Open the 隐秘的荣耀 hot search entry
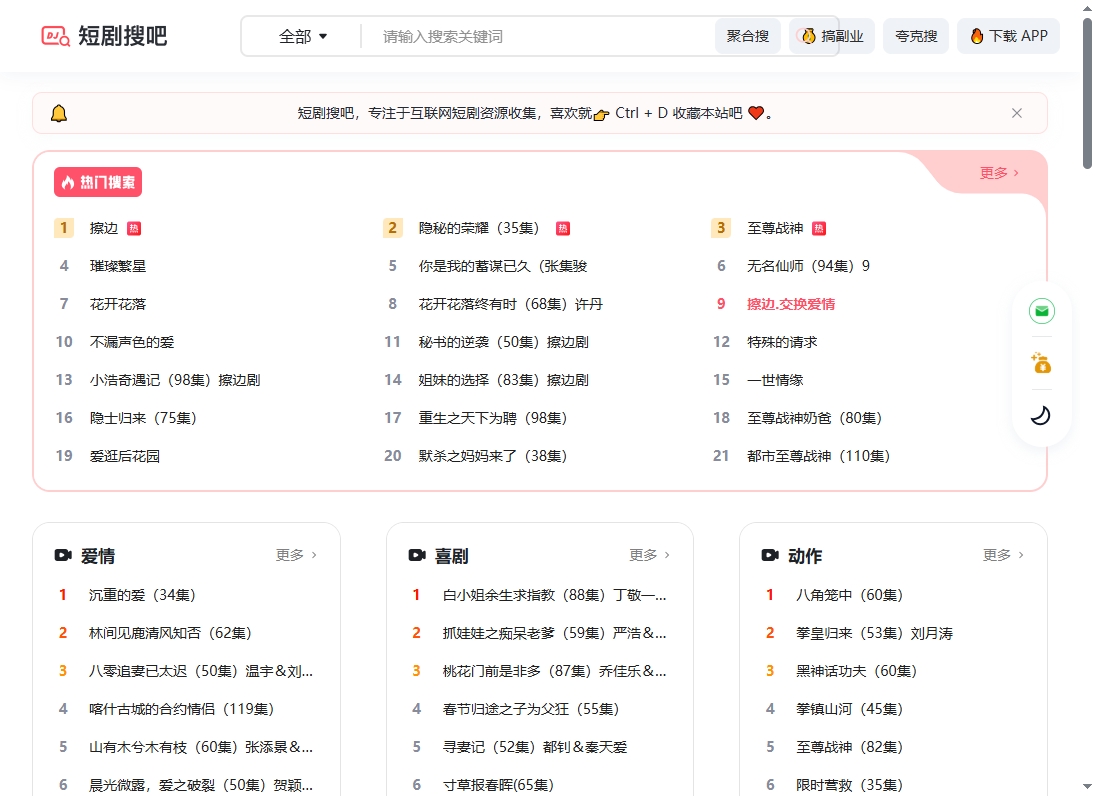Image resolution: width=1095 pixels, height=796 pixels. (x=480, y=227)
